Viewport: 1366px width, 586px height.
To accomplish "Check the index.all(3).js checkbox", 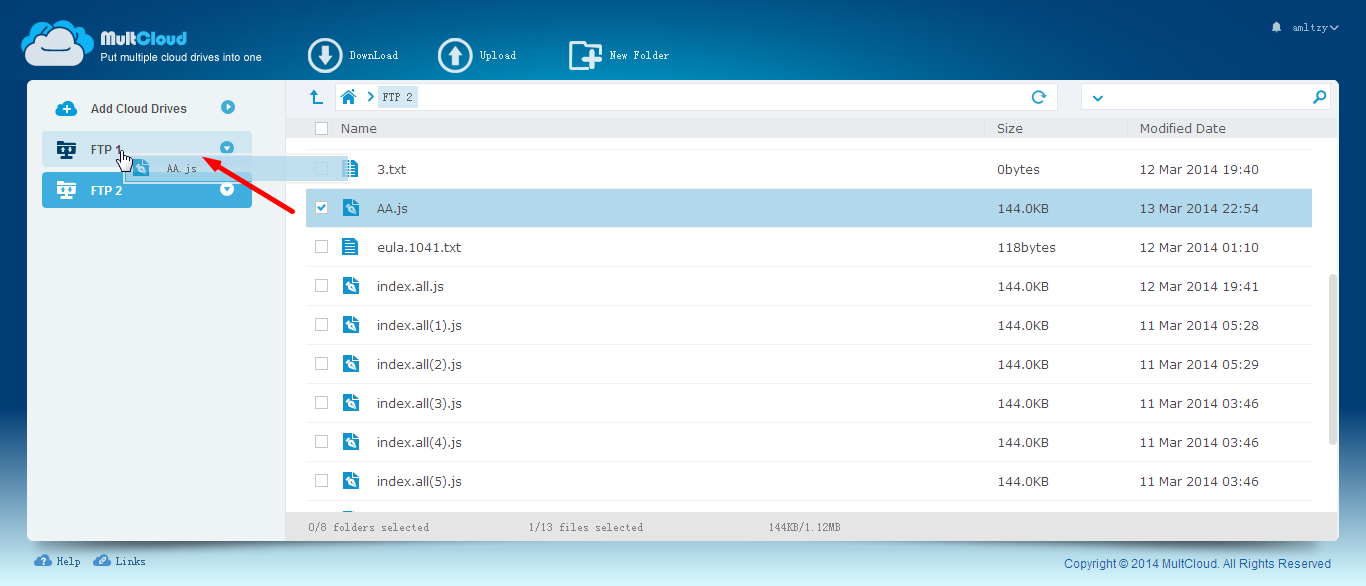I will (x=321, y=403).
